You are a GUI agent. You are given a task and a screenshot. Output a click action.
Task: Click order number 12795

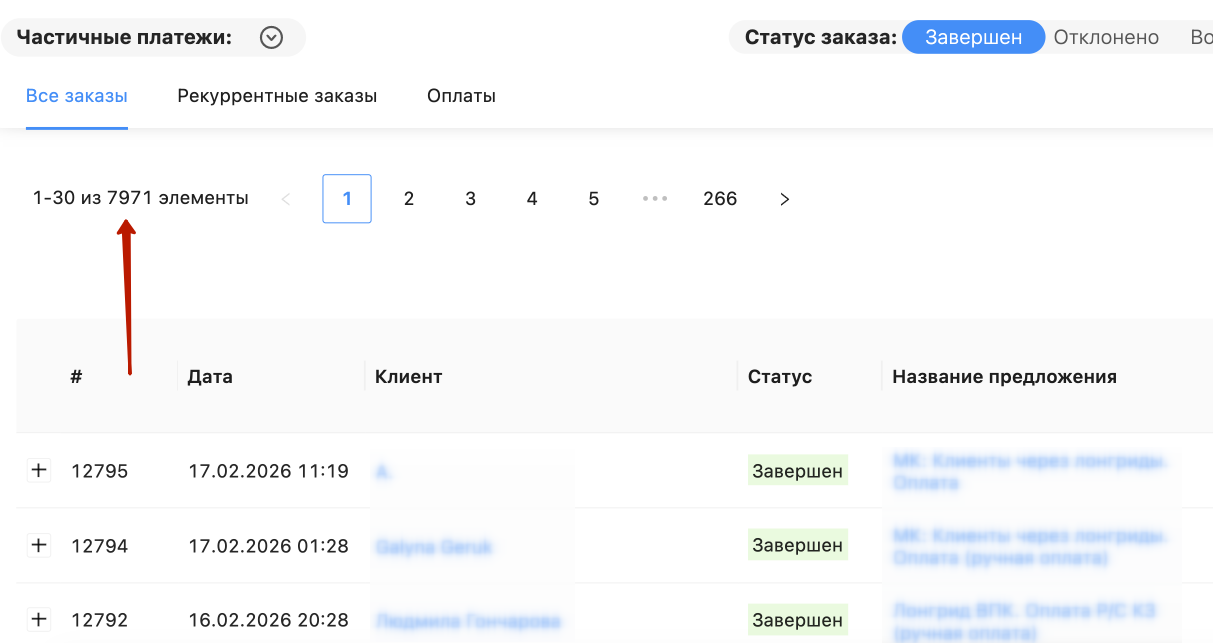(x=100, y=471)
